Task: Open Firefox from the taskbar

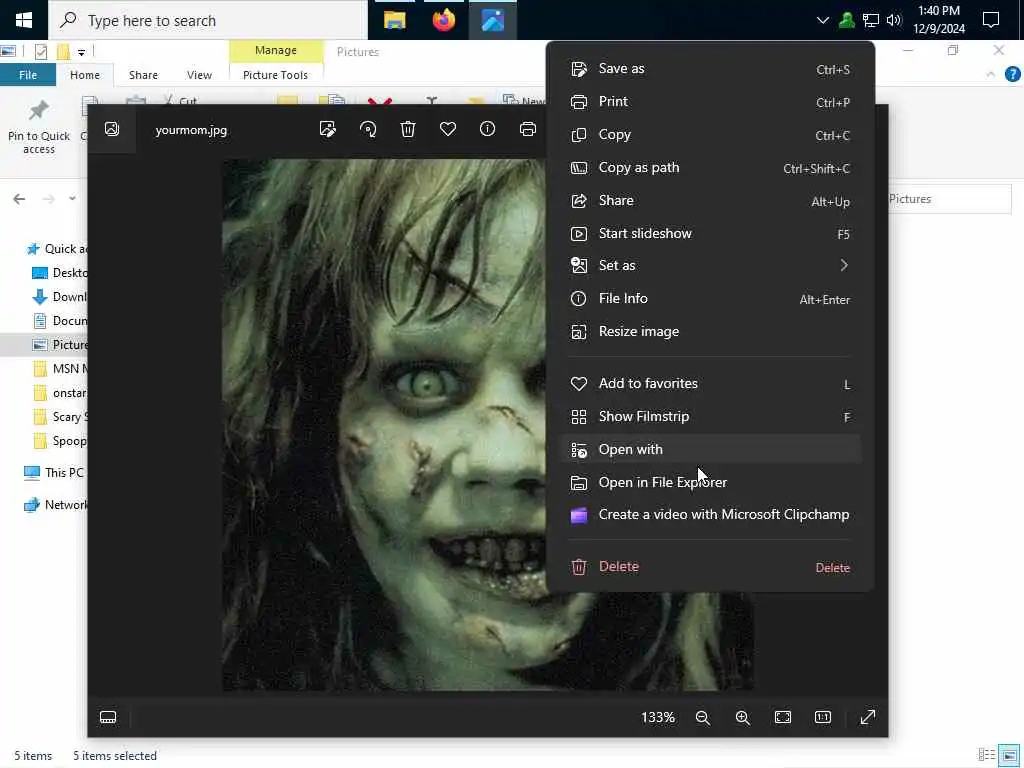Action: [x=444, y=20]
